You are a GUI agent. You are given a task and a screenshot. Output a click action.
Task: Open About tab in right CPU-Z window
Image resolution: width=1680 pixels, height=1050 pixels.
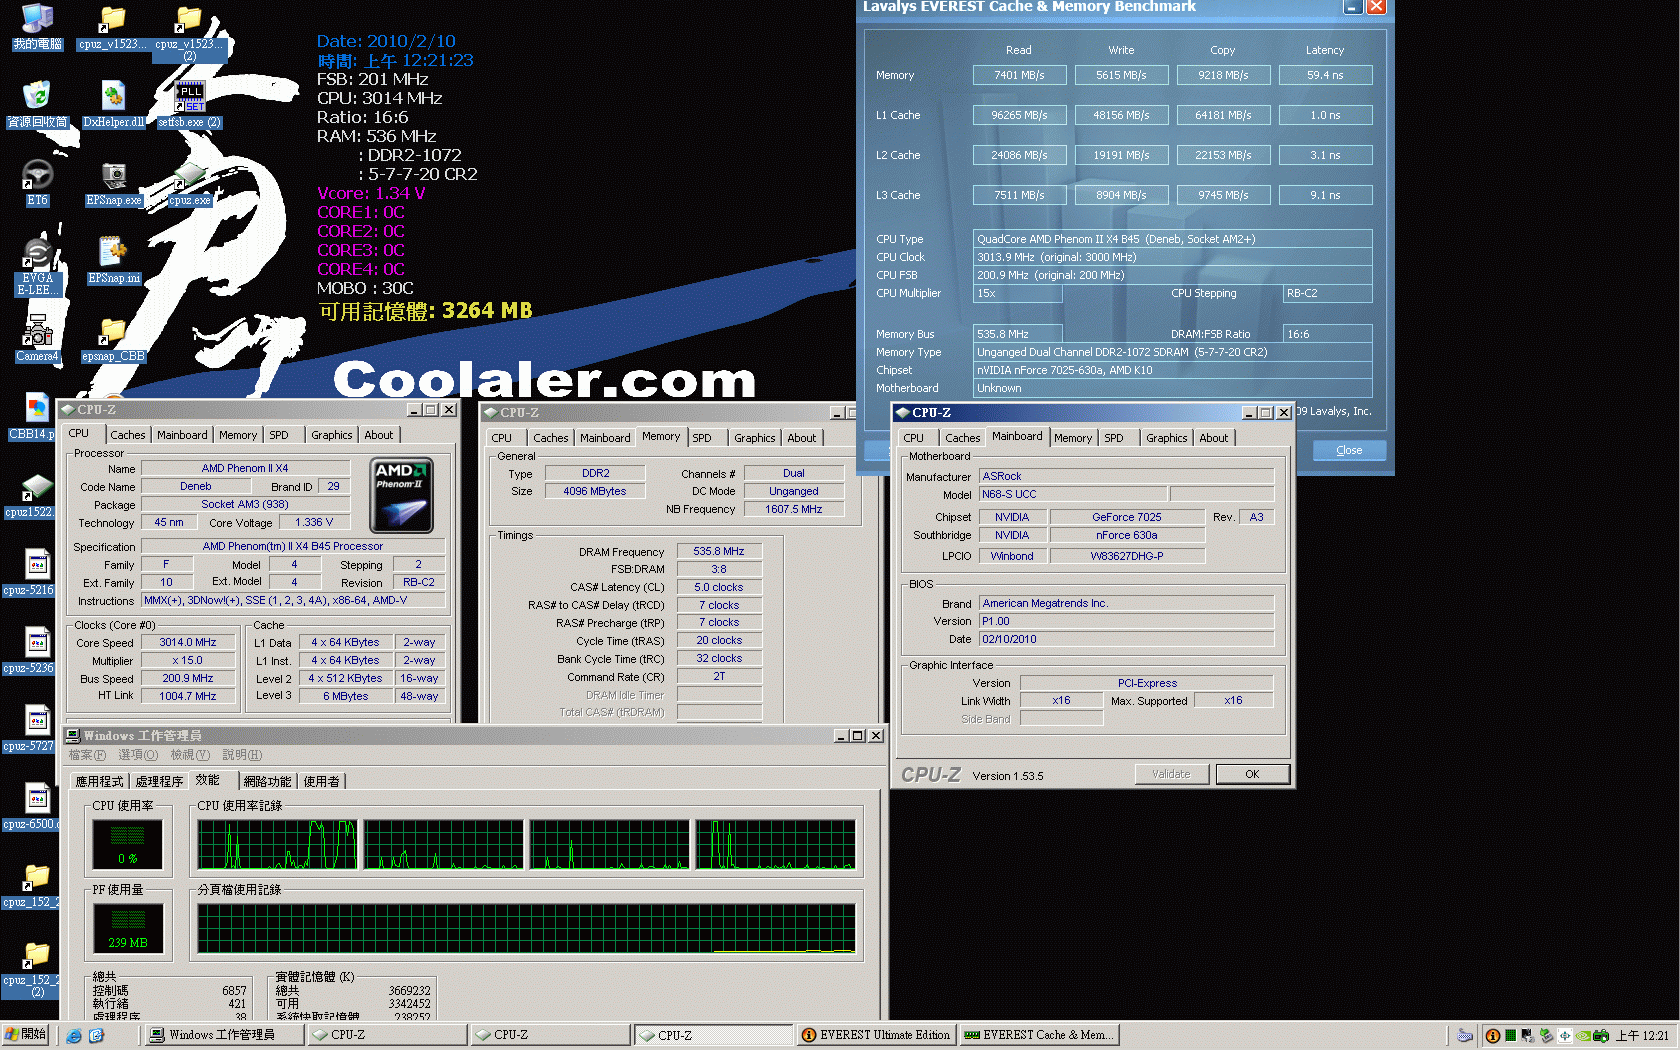(x=1214, y=438)
